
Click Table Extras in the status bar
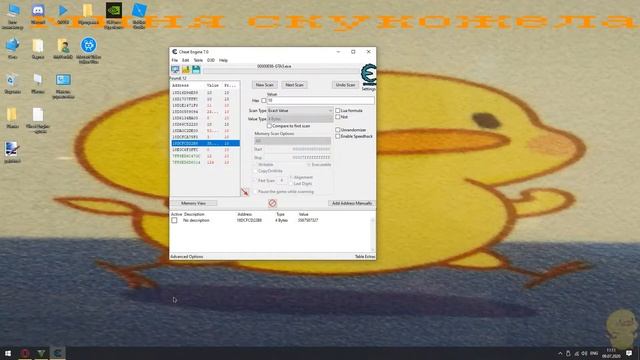[365, 257]
